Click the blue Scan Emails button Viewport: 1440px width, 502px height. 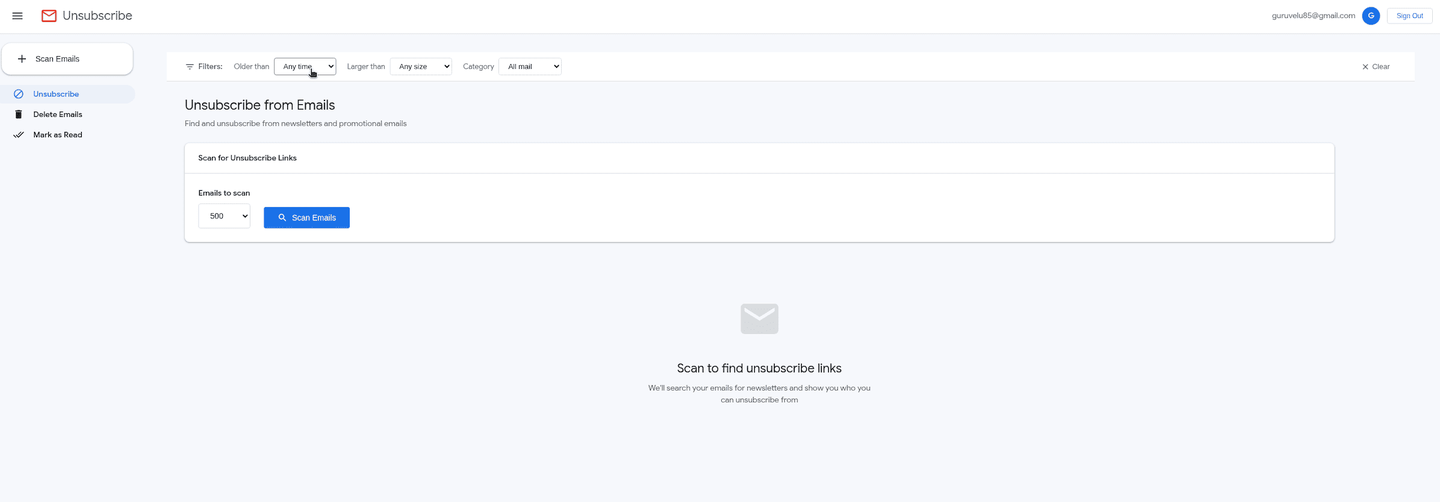tap(307, 217)
